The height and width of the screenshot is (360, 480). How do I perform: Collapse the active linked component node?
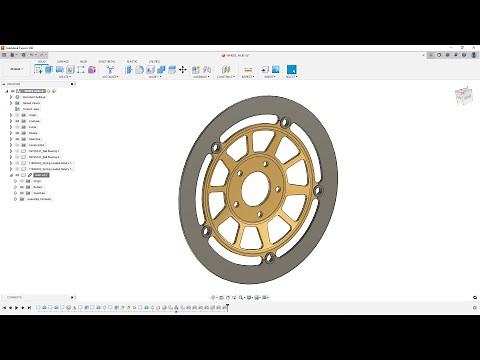coord(11,175)
